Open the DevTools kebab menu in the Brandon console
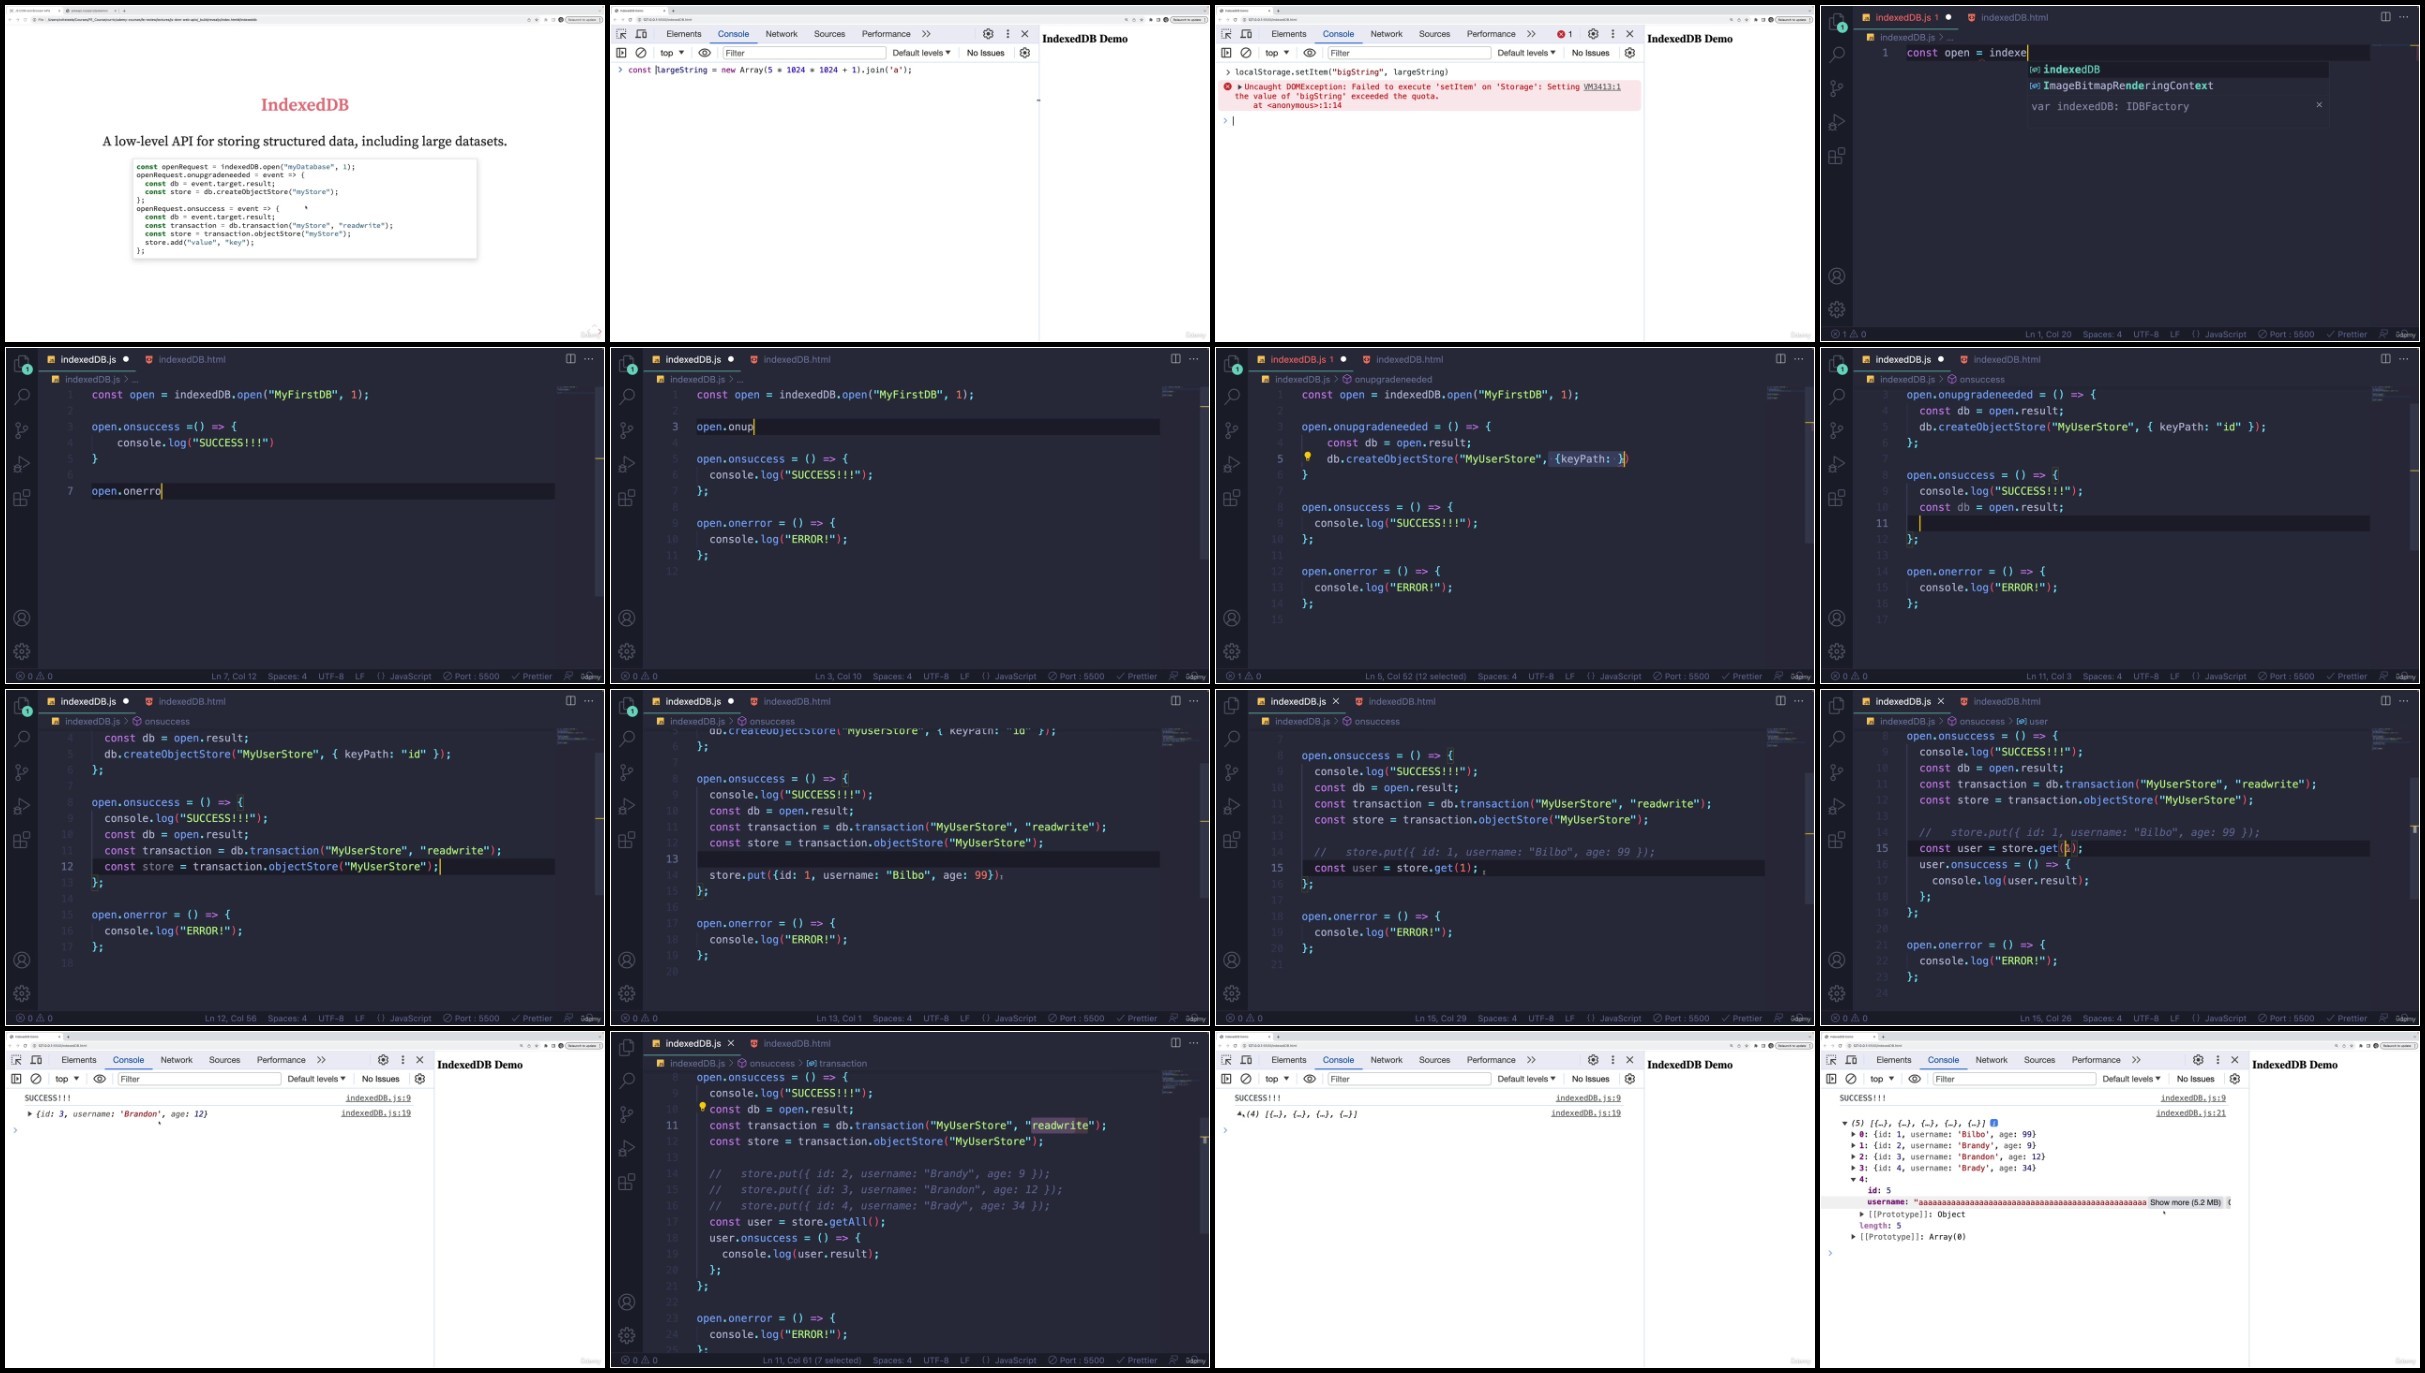The image size is (2425, 1373). tap(403, 1060)
